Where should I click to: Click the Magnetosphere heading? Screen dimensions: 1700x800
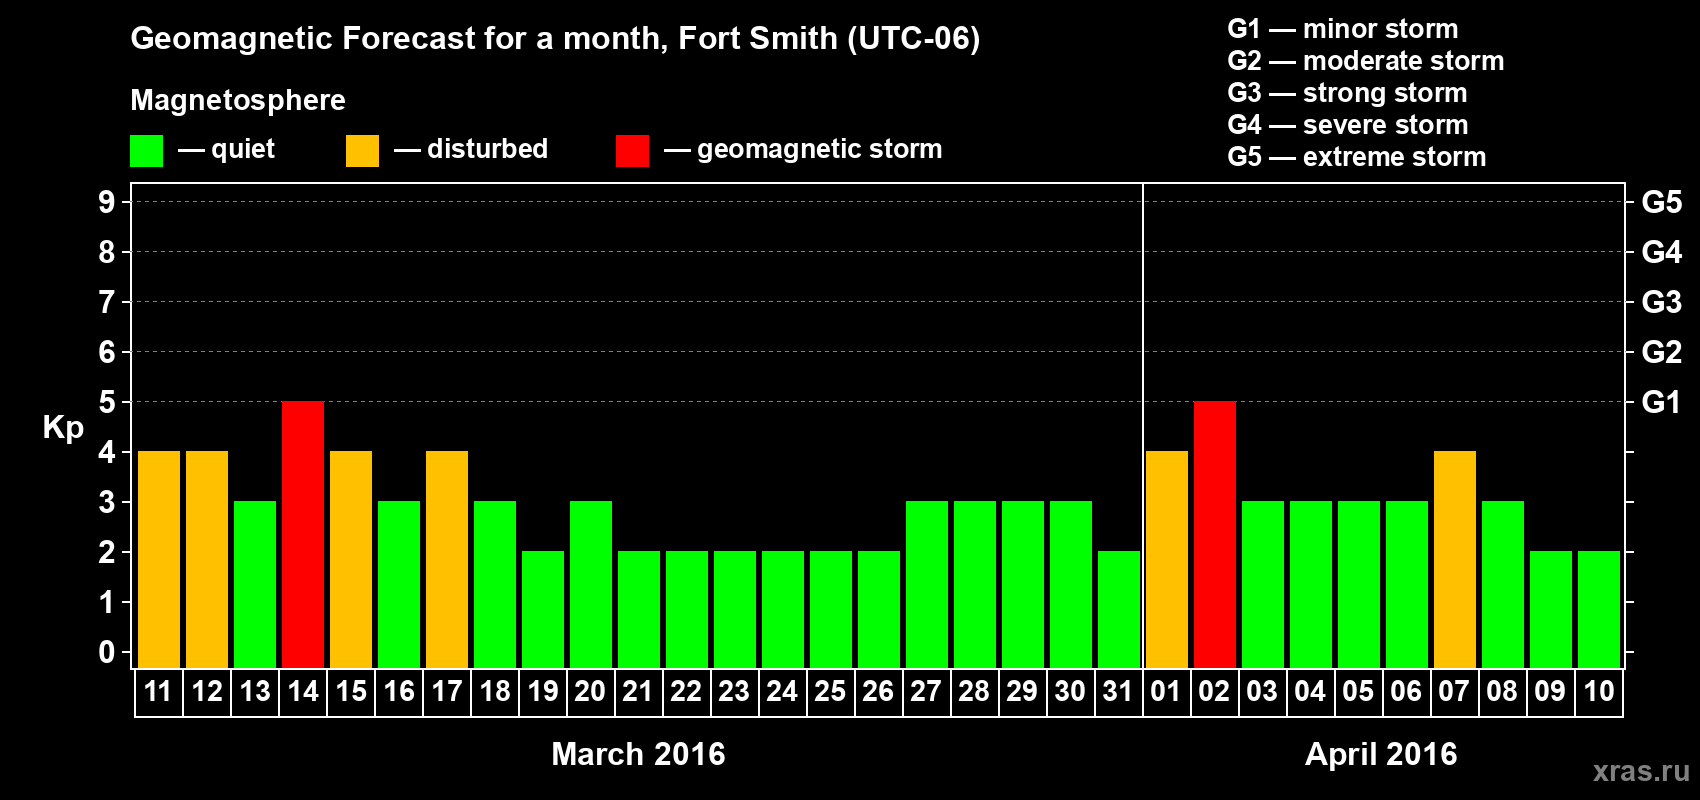238,100
